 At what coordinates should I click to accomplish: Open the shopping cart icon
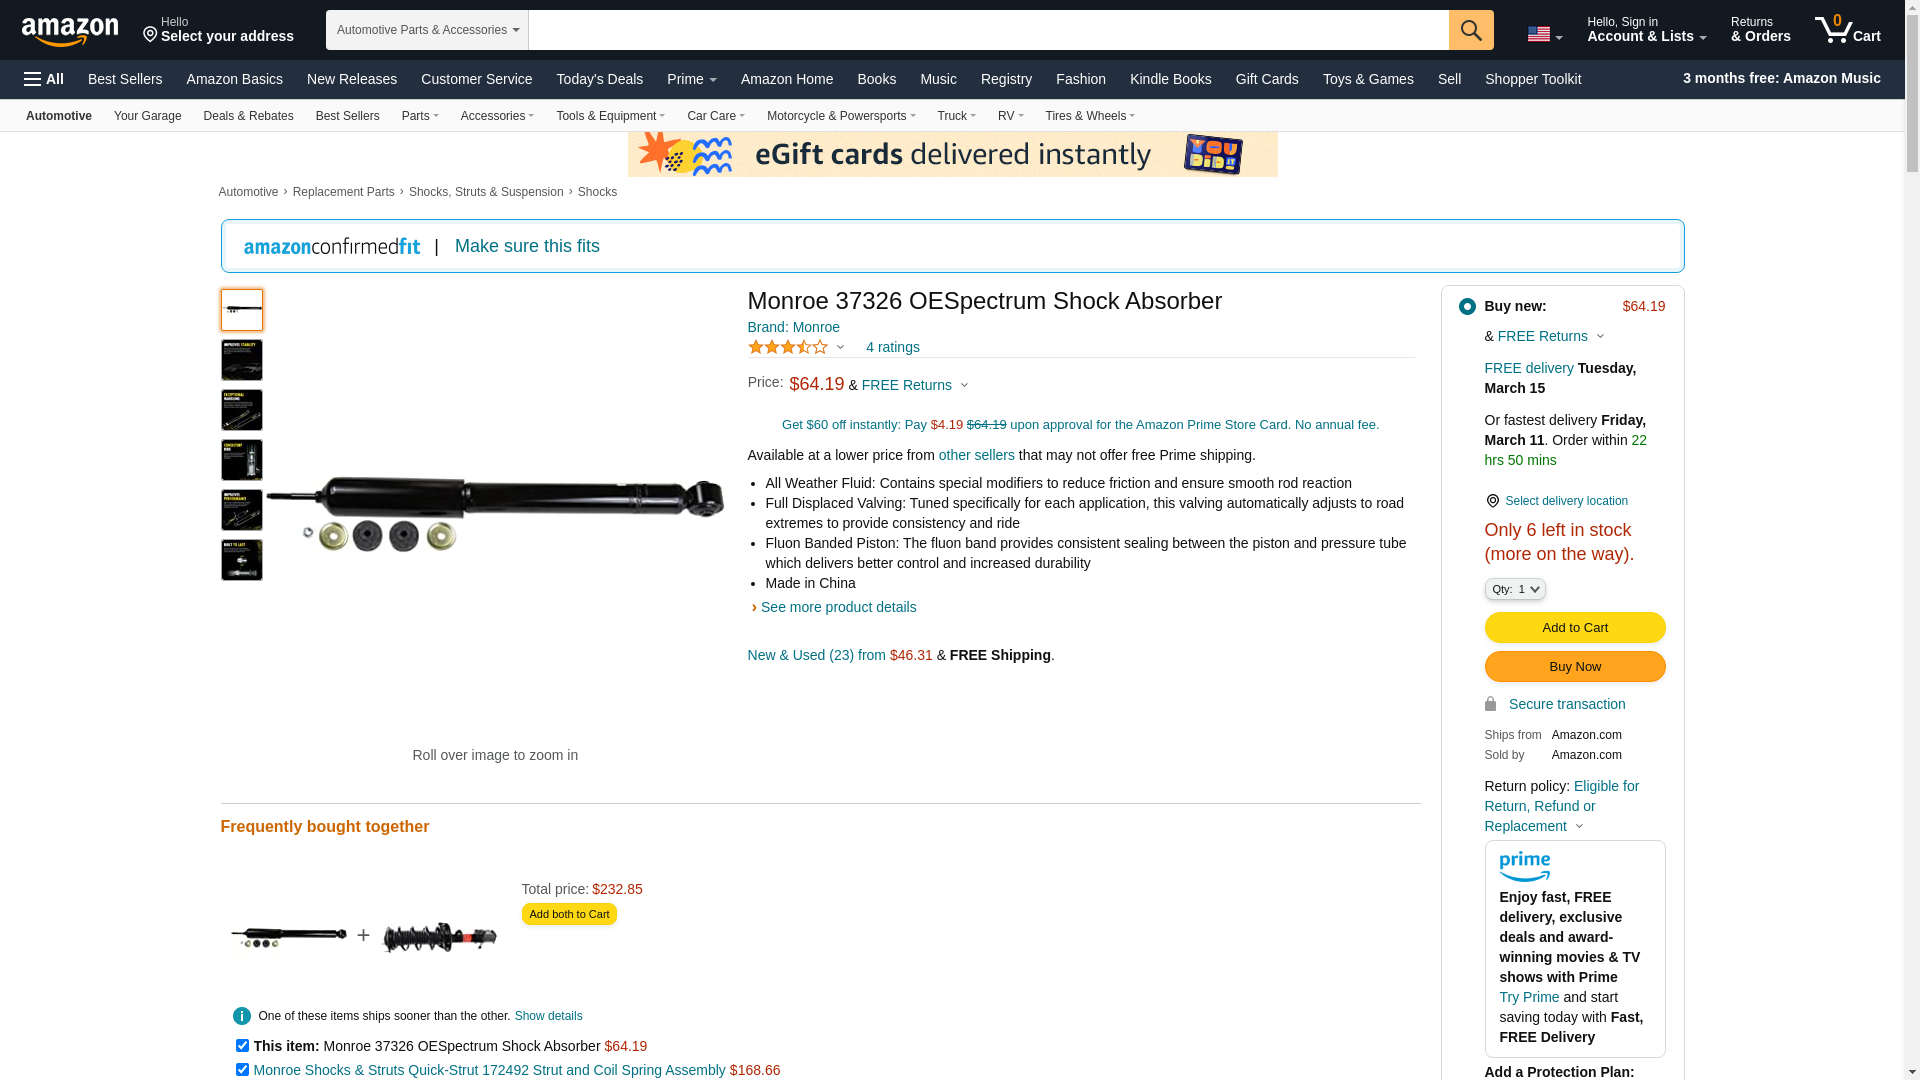coord(1848,30)
